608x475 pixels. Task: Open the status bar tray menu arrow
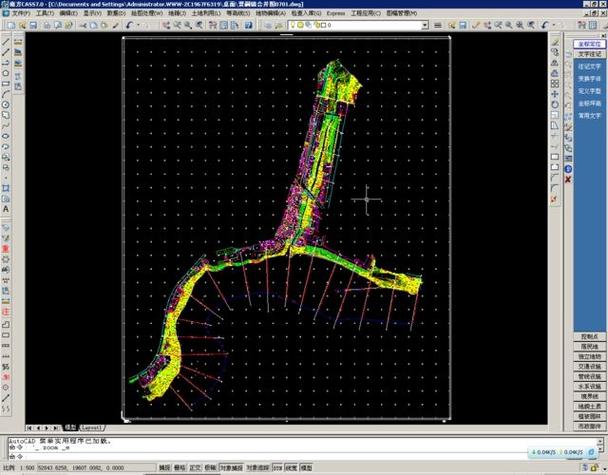coord(603,468)
